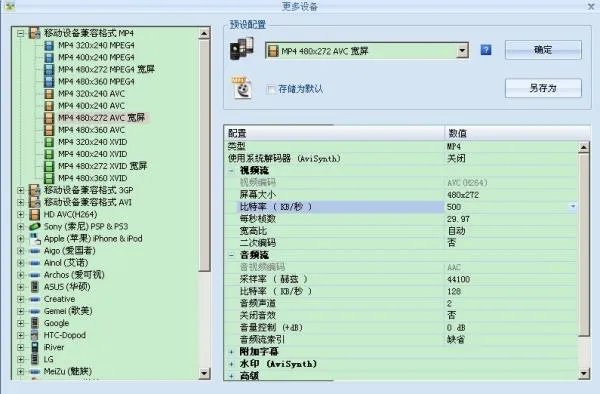600x394 pixels.
Task: Click the 宽高比 自动 value
Action: tap(456, 231)
